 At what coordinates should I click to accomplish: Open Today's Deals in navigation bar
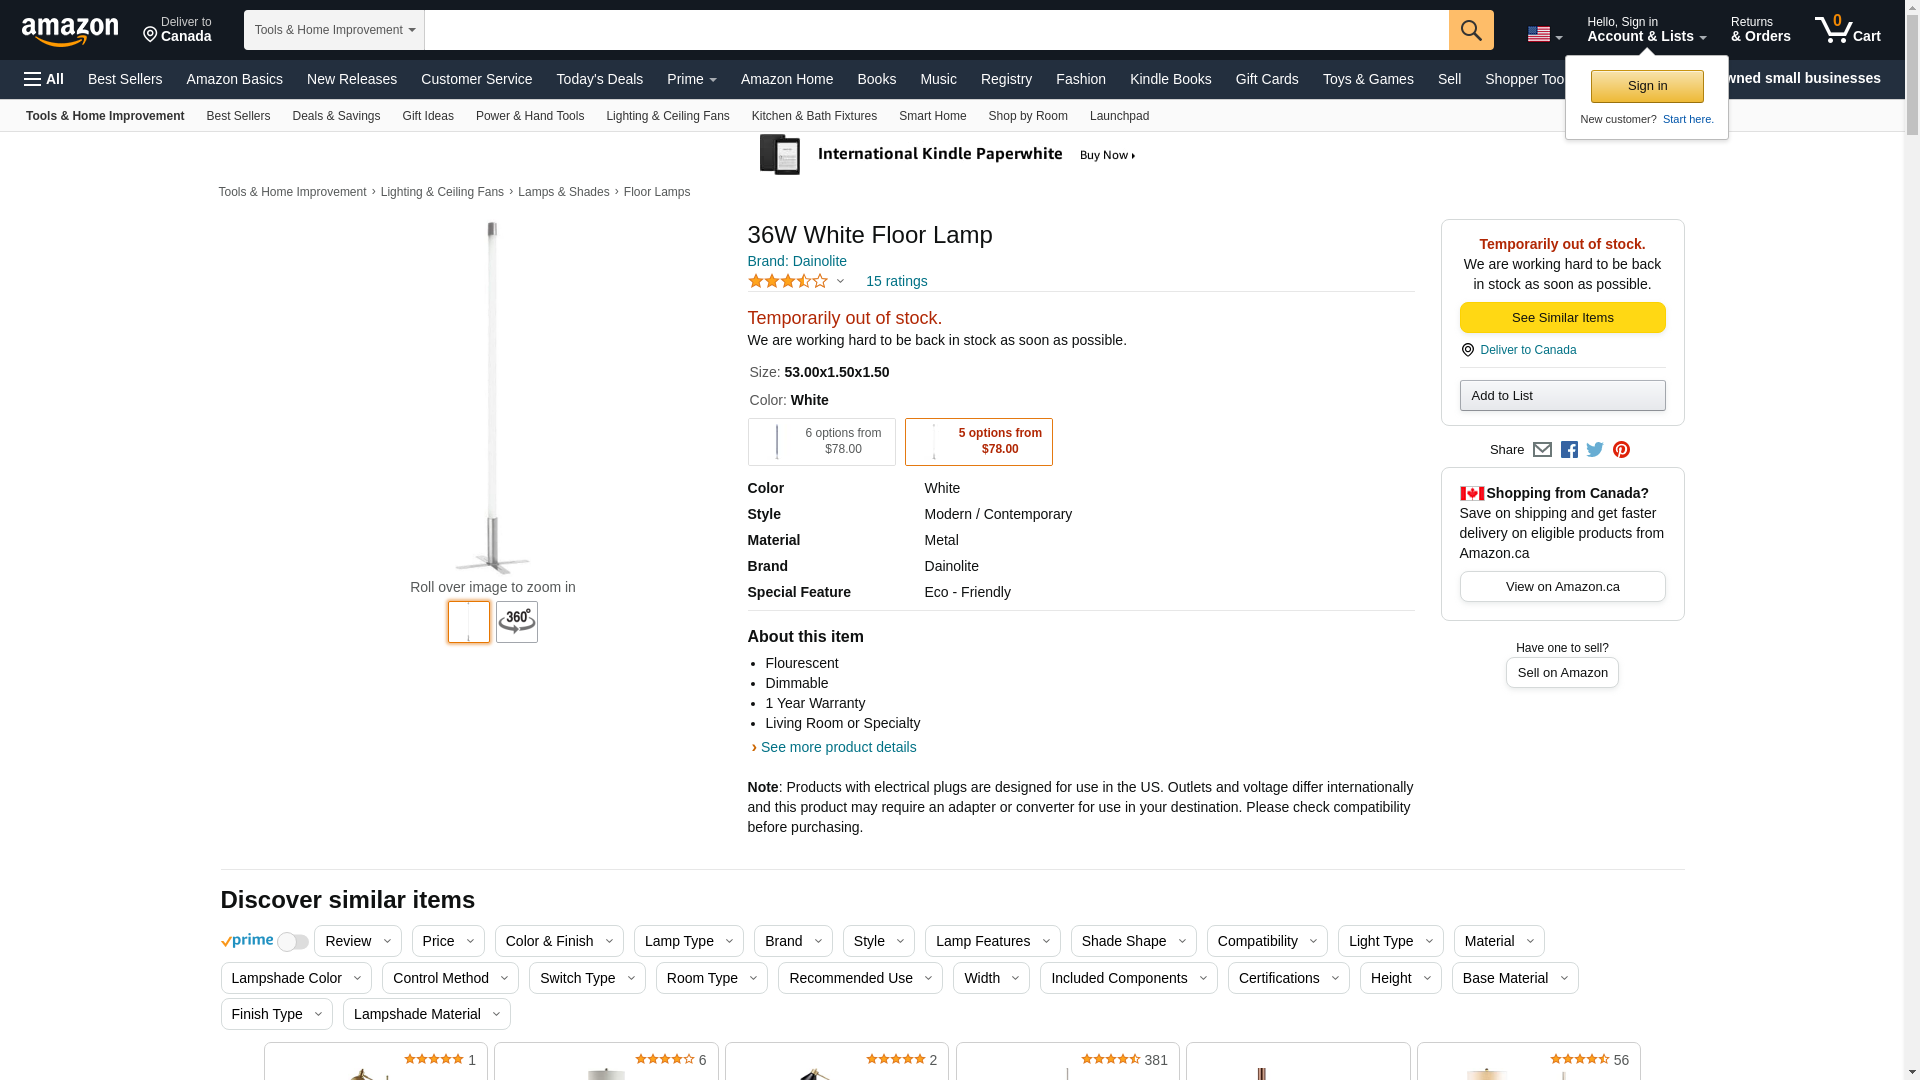(599, 79)
